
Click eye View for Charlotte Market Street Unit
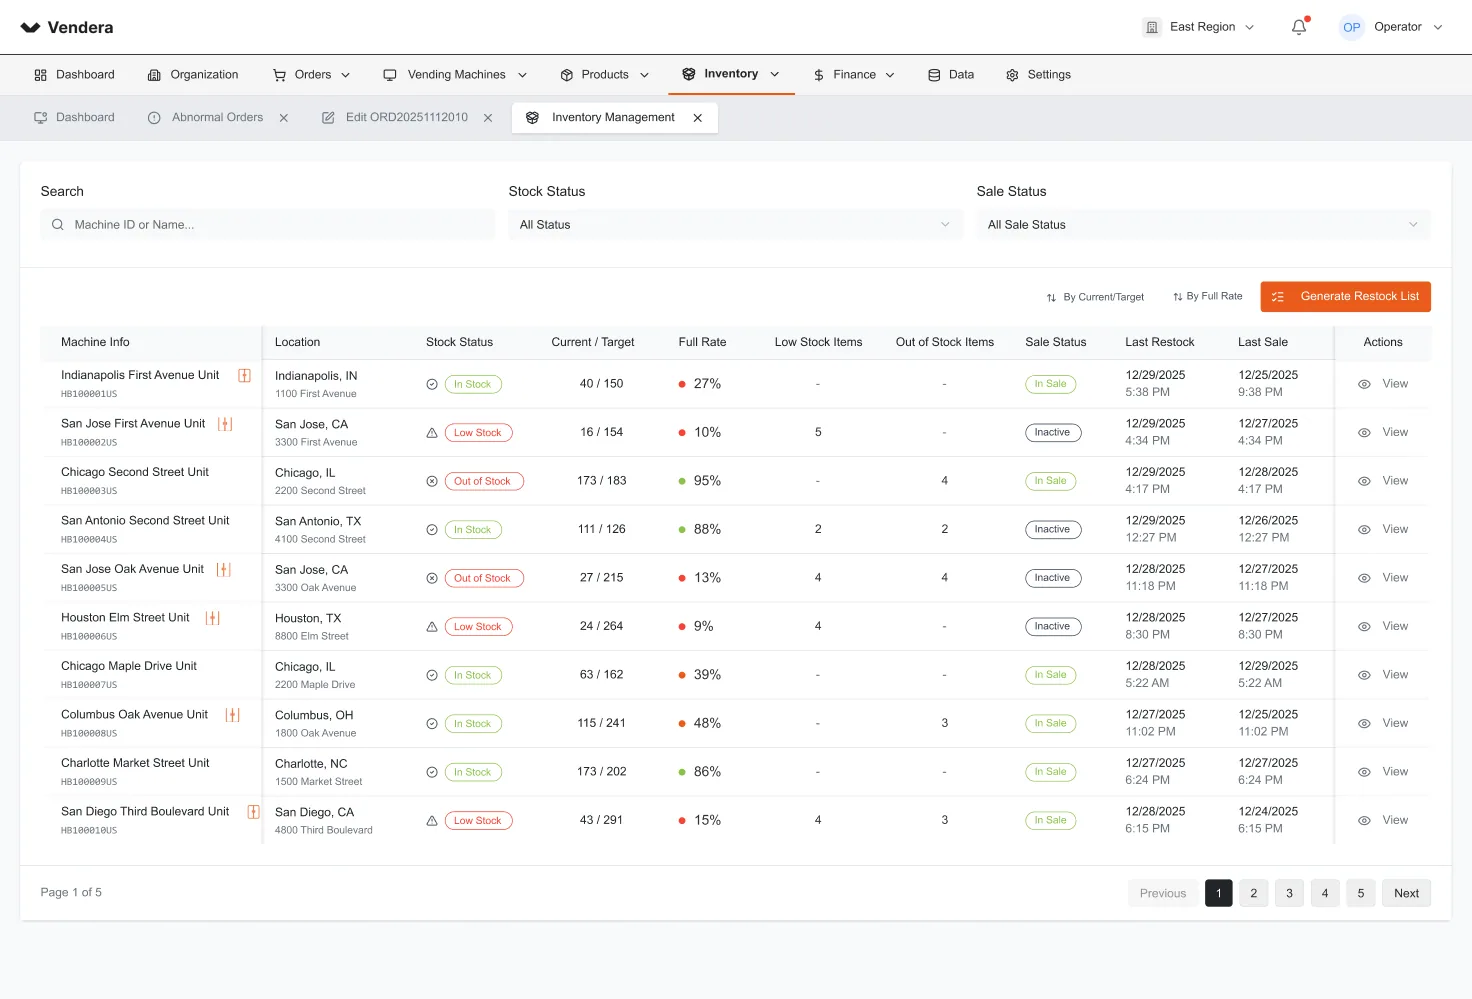click(x=1383, y=772)
